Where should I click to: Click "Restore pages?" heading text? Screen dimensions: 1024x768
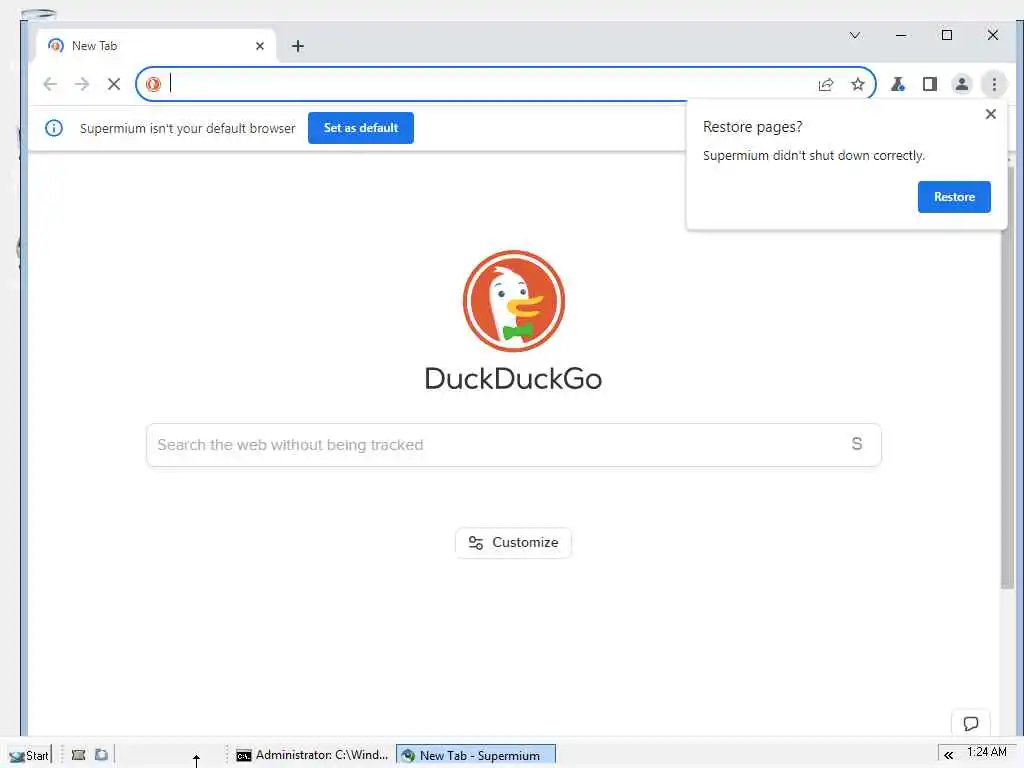click(752, 127)
